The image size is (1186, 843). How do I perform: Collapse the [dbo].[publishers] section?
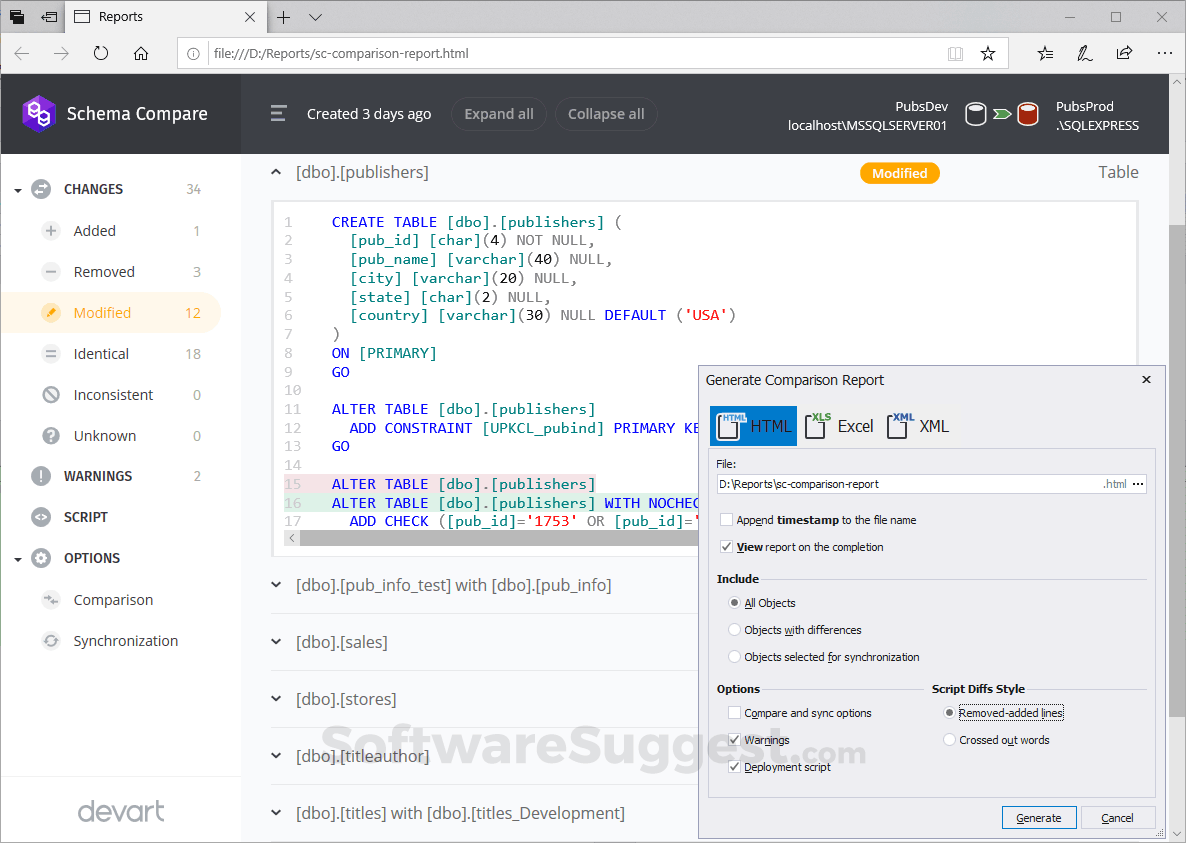pyautogui.click(x=276, y=171)
